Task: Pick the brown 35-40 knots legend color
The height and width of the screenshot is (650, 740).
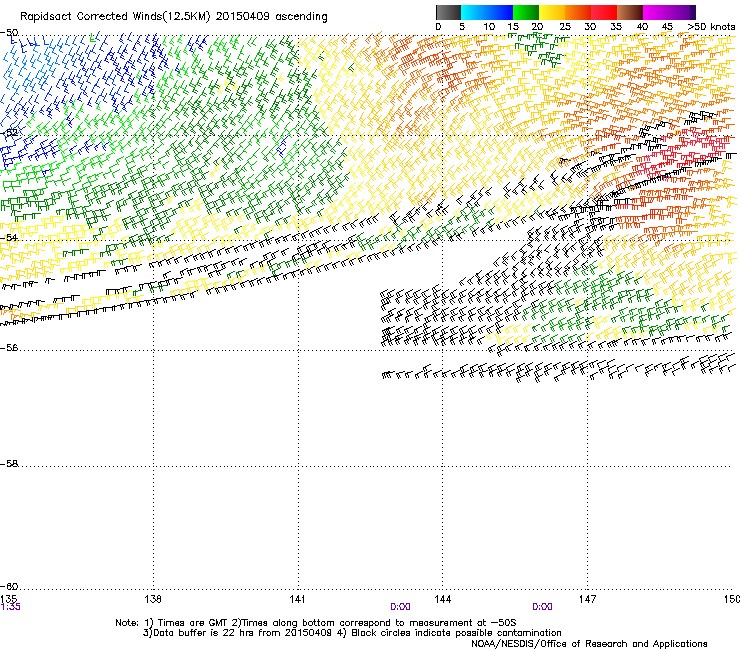Action: pos(630,12)
